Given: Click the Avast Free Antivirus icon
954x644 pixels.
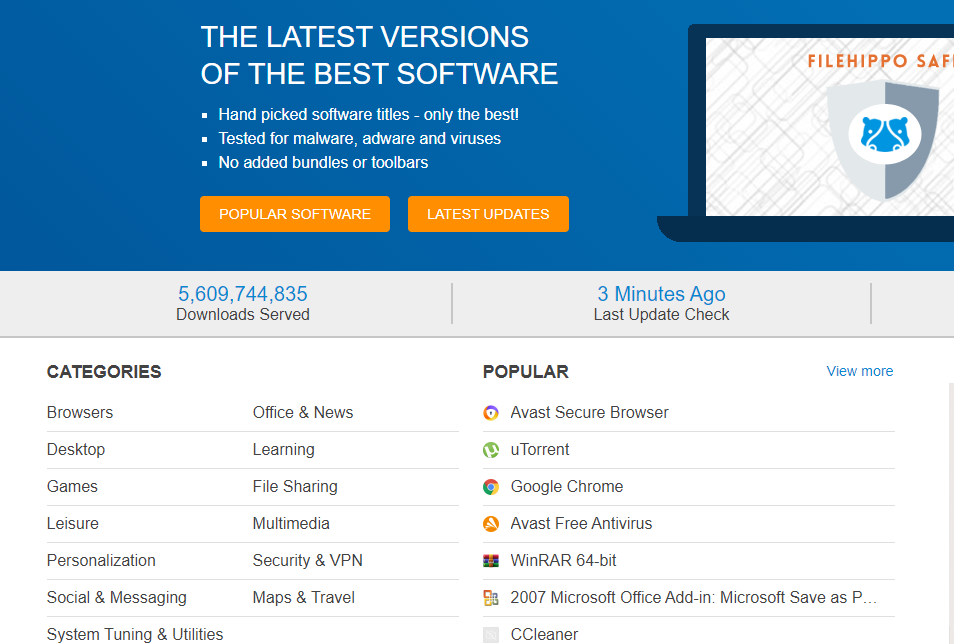Looking at the screenshot, I should (491, 524).
